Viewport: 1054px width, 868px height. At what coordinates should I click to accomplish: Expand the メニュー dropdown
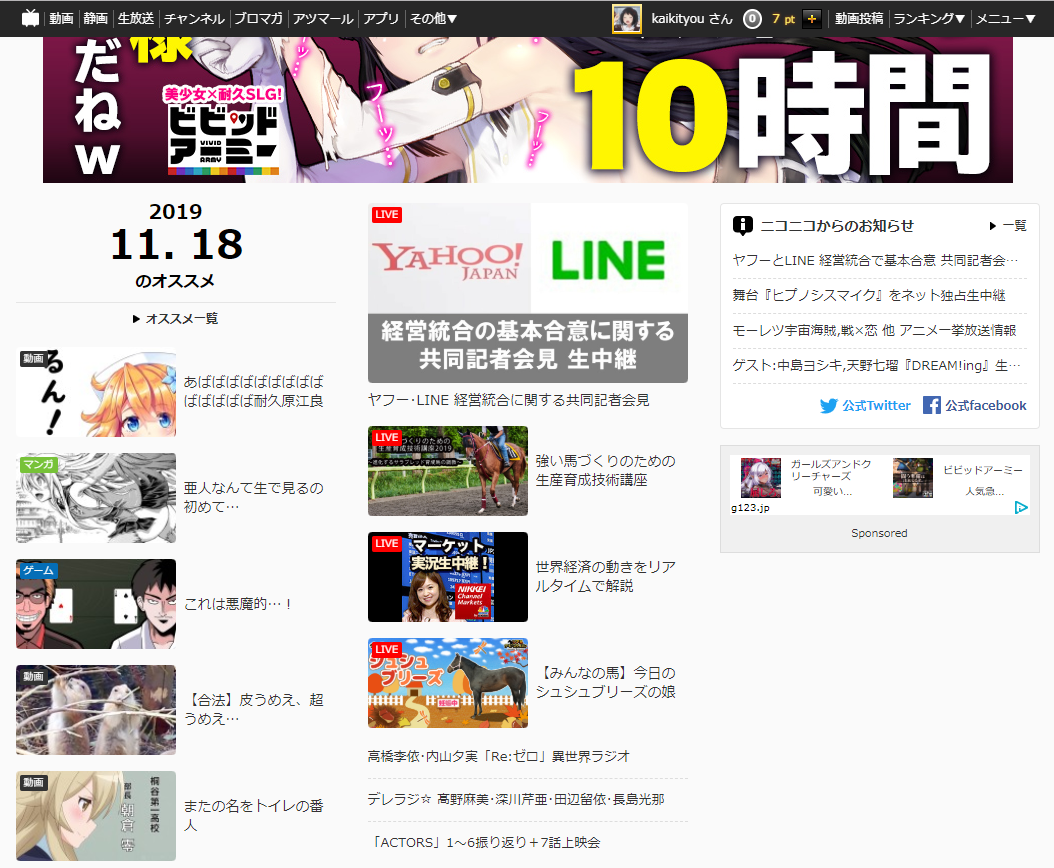(1006, 19)
